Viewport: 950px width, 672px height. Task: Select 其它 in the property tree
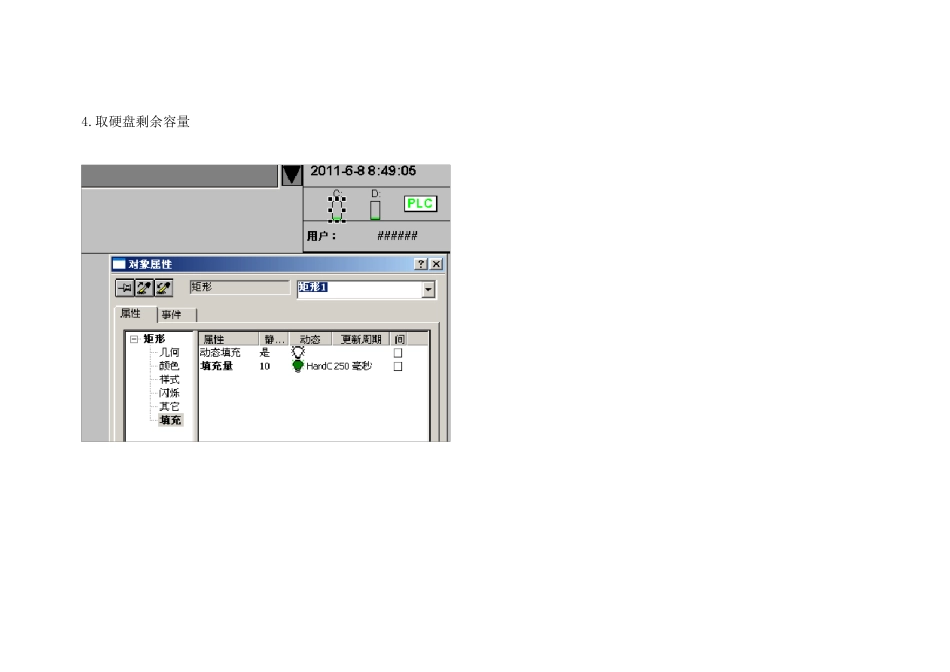pyautogui.click(x=169, y=407)
